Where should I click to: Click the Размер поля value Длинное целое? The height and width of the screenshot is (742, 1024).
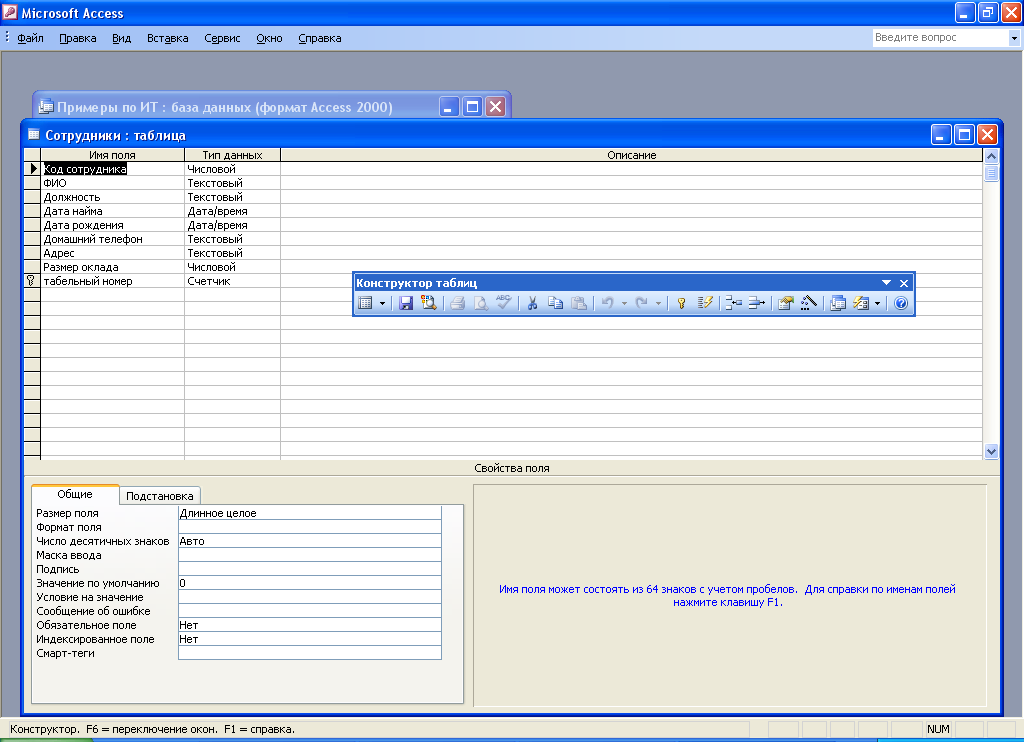click(310, 513)
